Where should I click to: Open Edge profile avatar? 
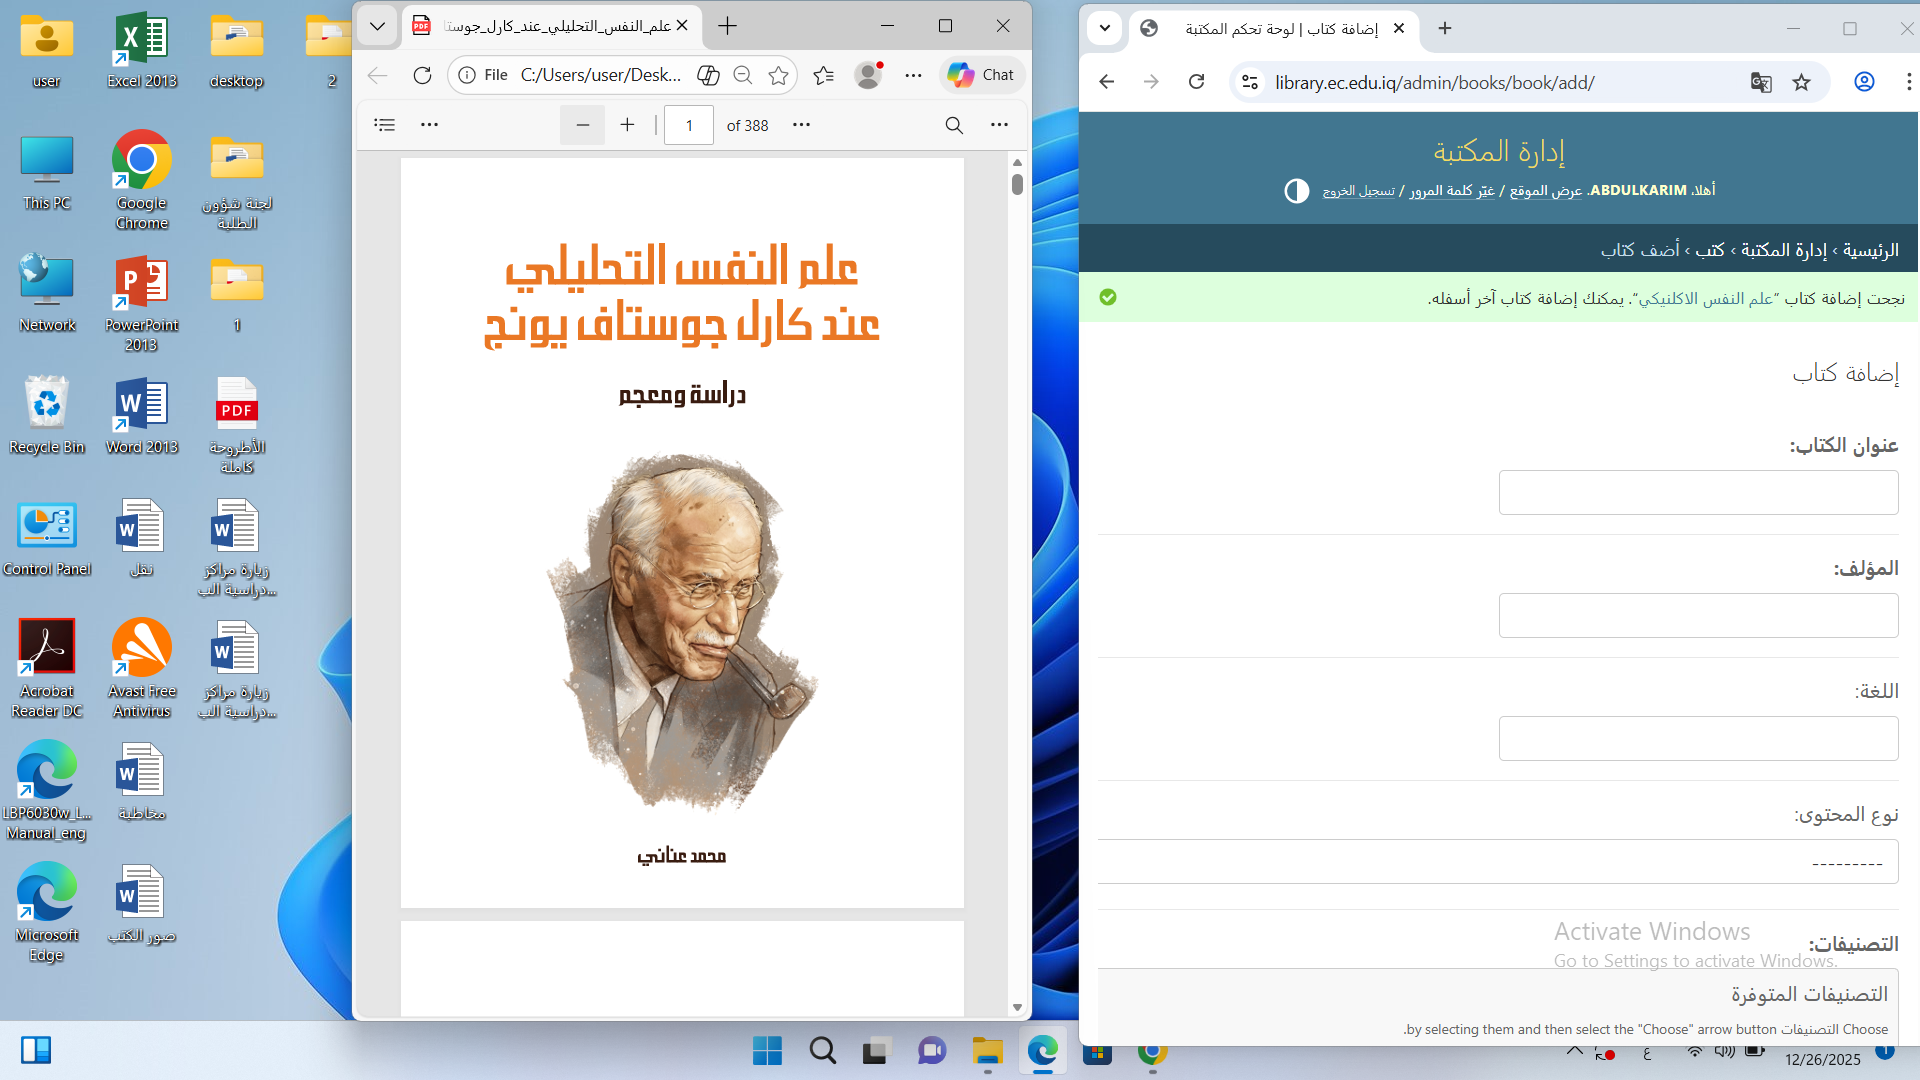(868, 75)
